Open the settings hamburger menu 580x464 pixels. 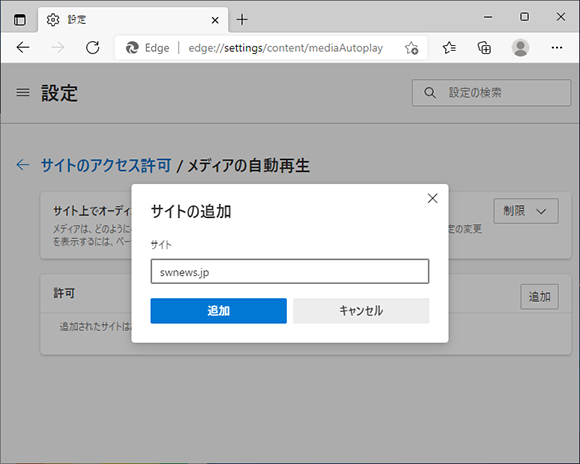point(23,92)
